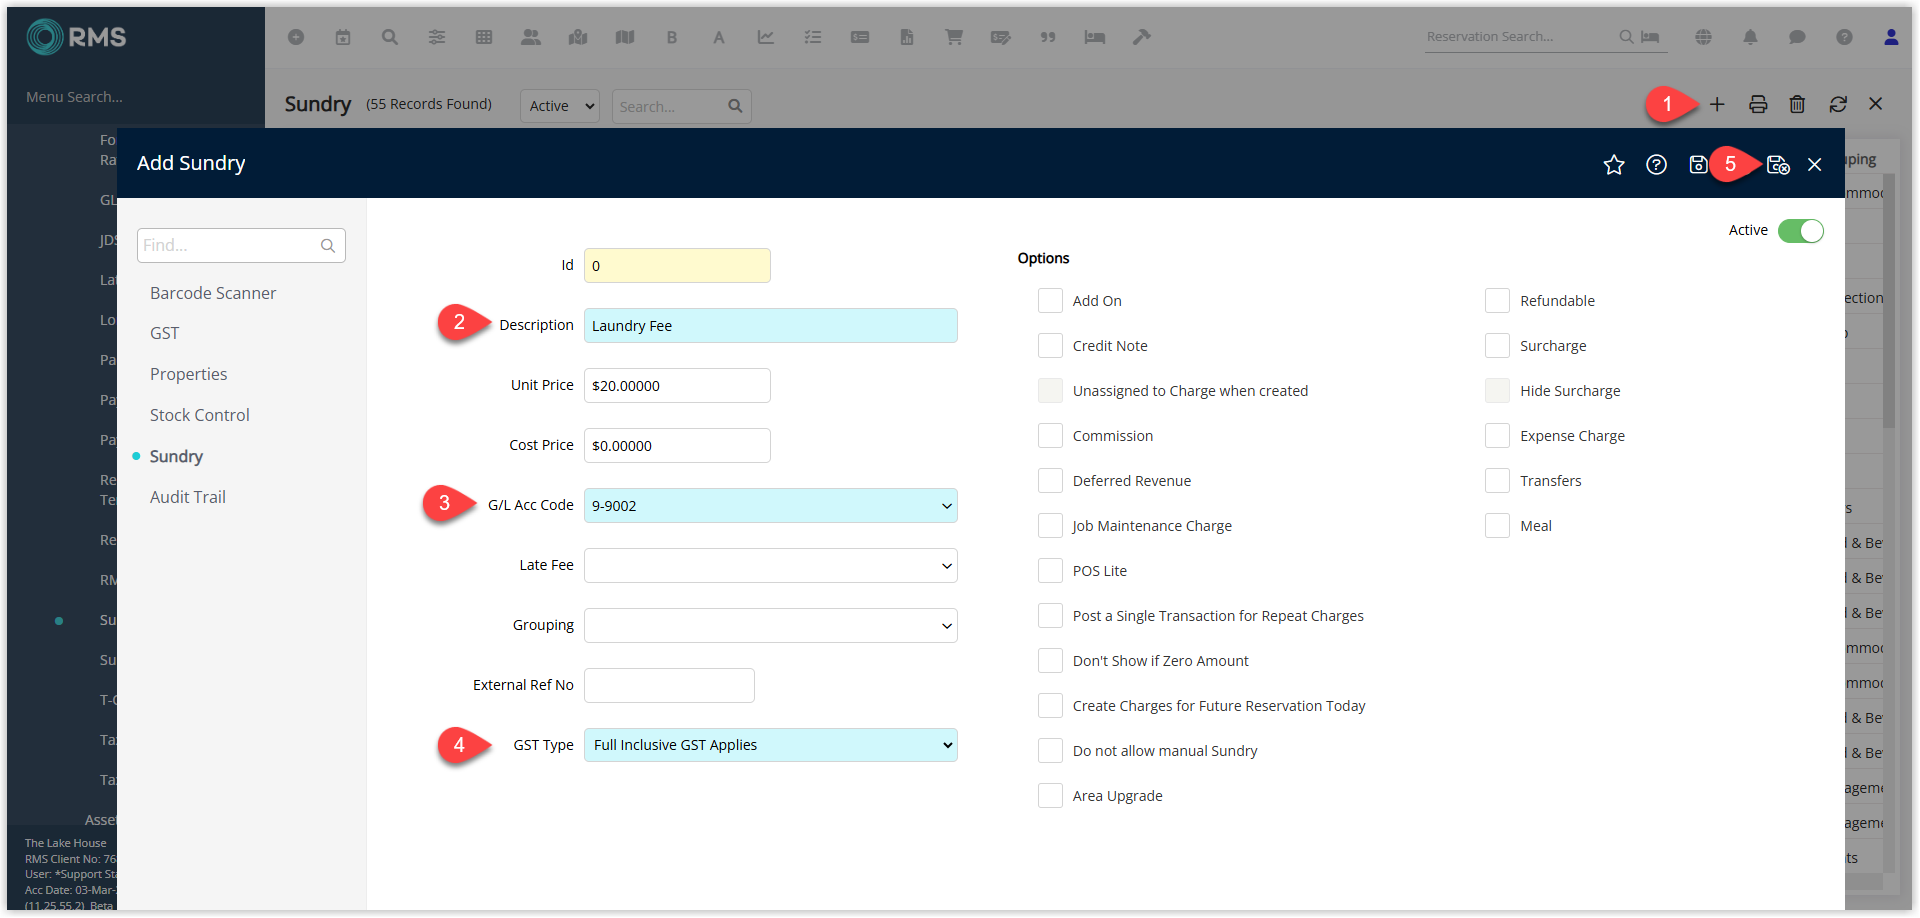Click the Sundry list Search field

[680, 106]
